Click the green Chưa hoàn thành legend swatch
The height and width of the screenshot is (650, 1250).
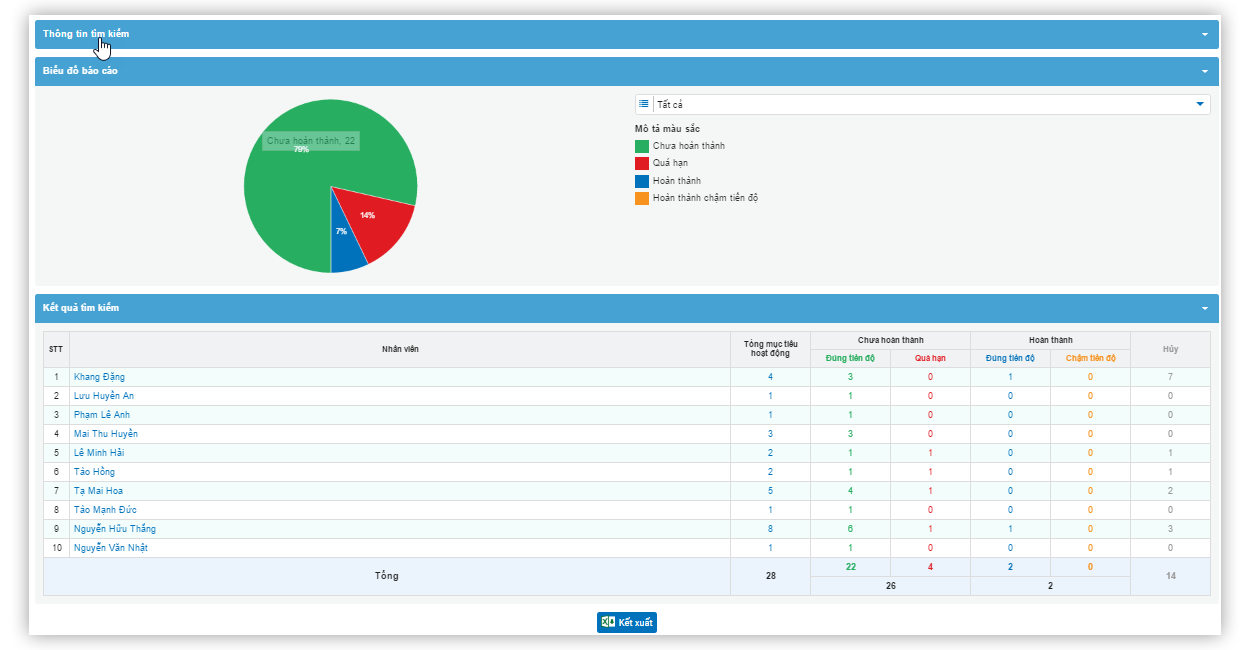pos(642,146)
